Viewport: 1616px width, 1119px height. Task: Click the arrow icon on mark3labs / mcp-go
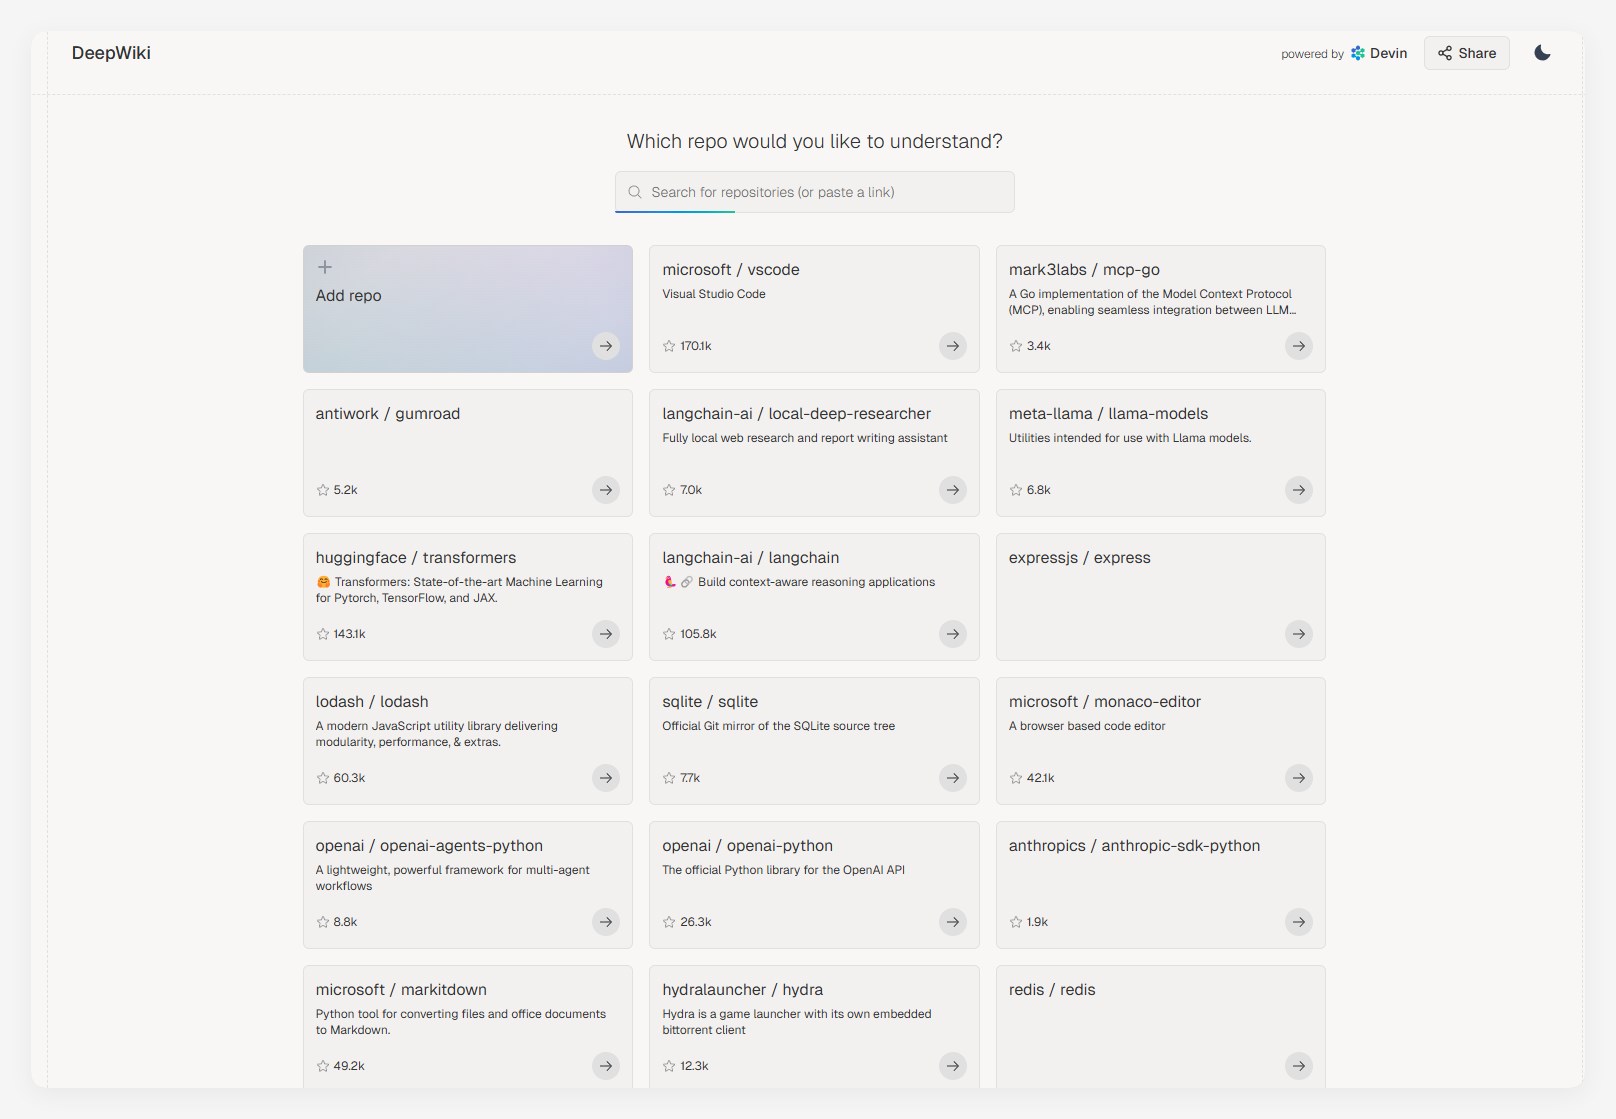click(1298, 346)
